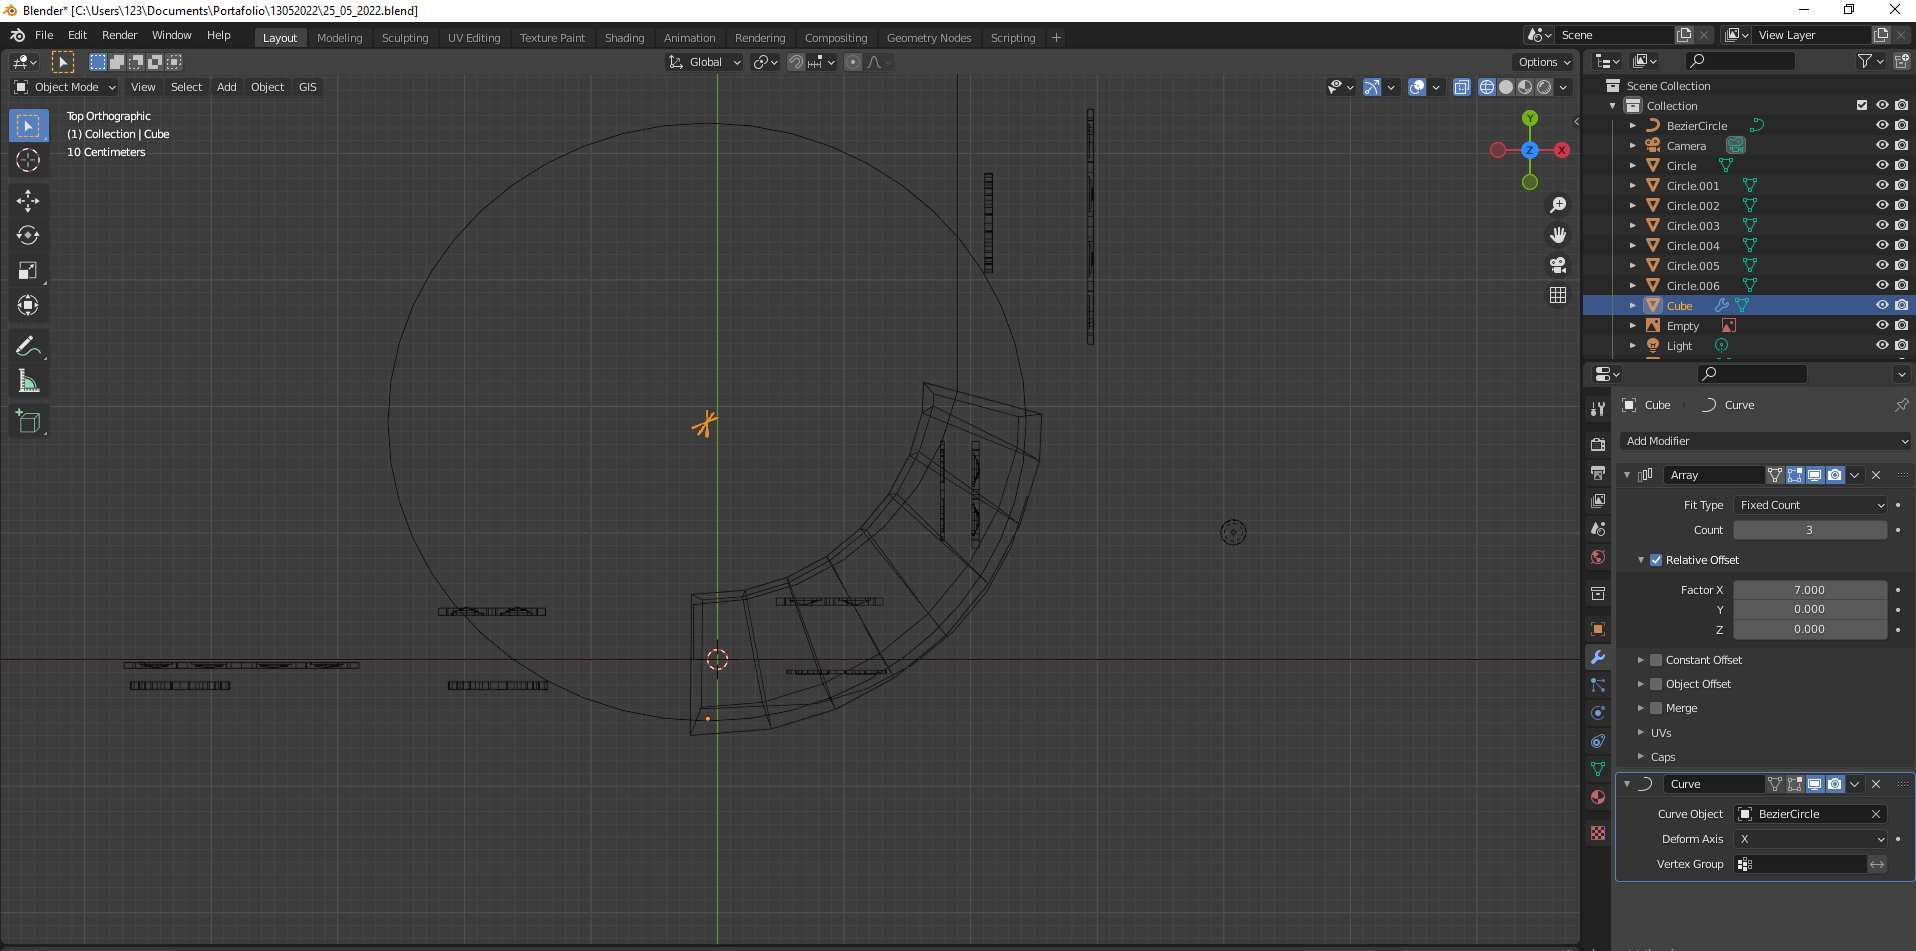Open Add Modifier dropdown
Screen dimensions: 1916x951
pos(1765,441)
